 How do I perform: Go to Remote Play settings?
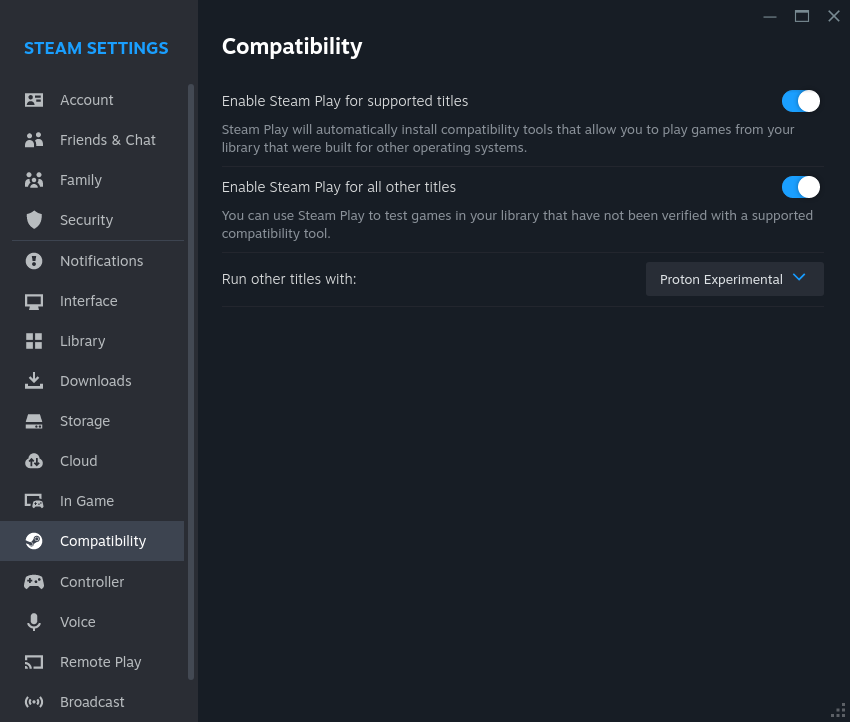tap(100, 662)
